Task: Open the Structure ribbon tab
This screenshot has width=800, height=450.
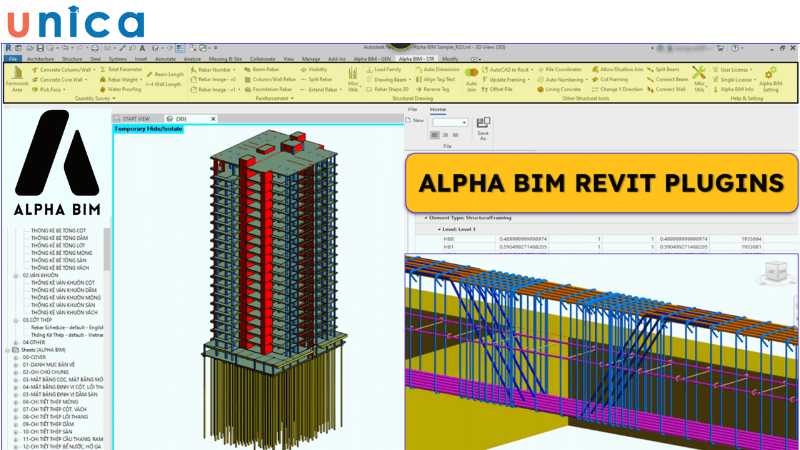Action: pyautogui.click(x=72, y=59)
